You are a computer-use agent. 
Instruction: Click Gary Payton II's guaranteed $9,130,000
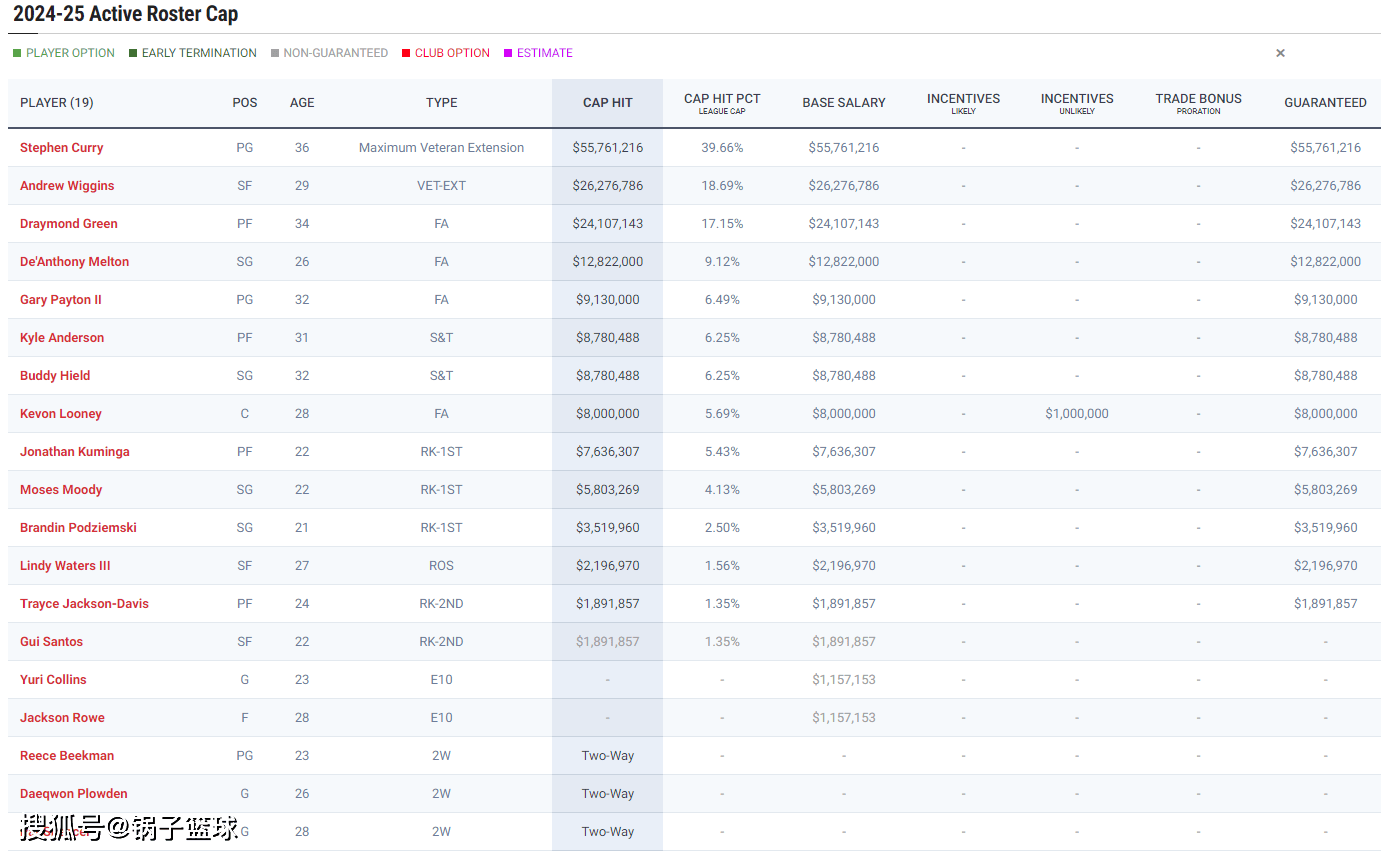(1326, 299)
